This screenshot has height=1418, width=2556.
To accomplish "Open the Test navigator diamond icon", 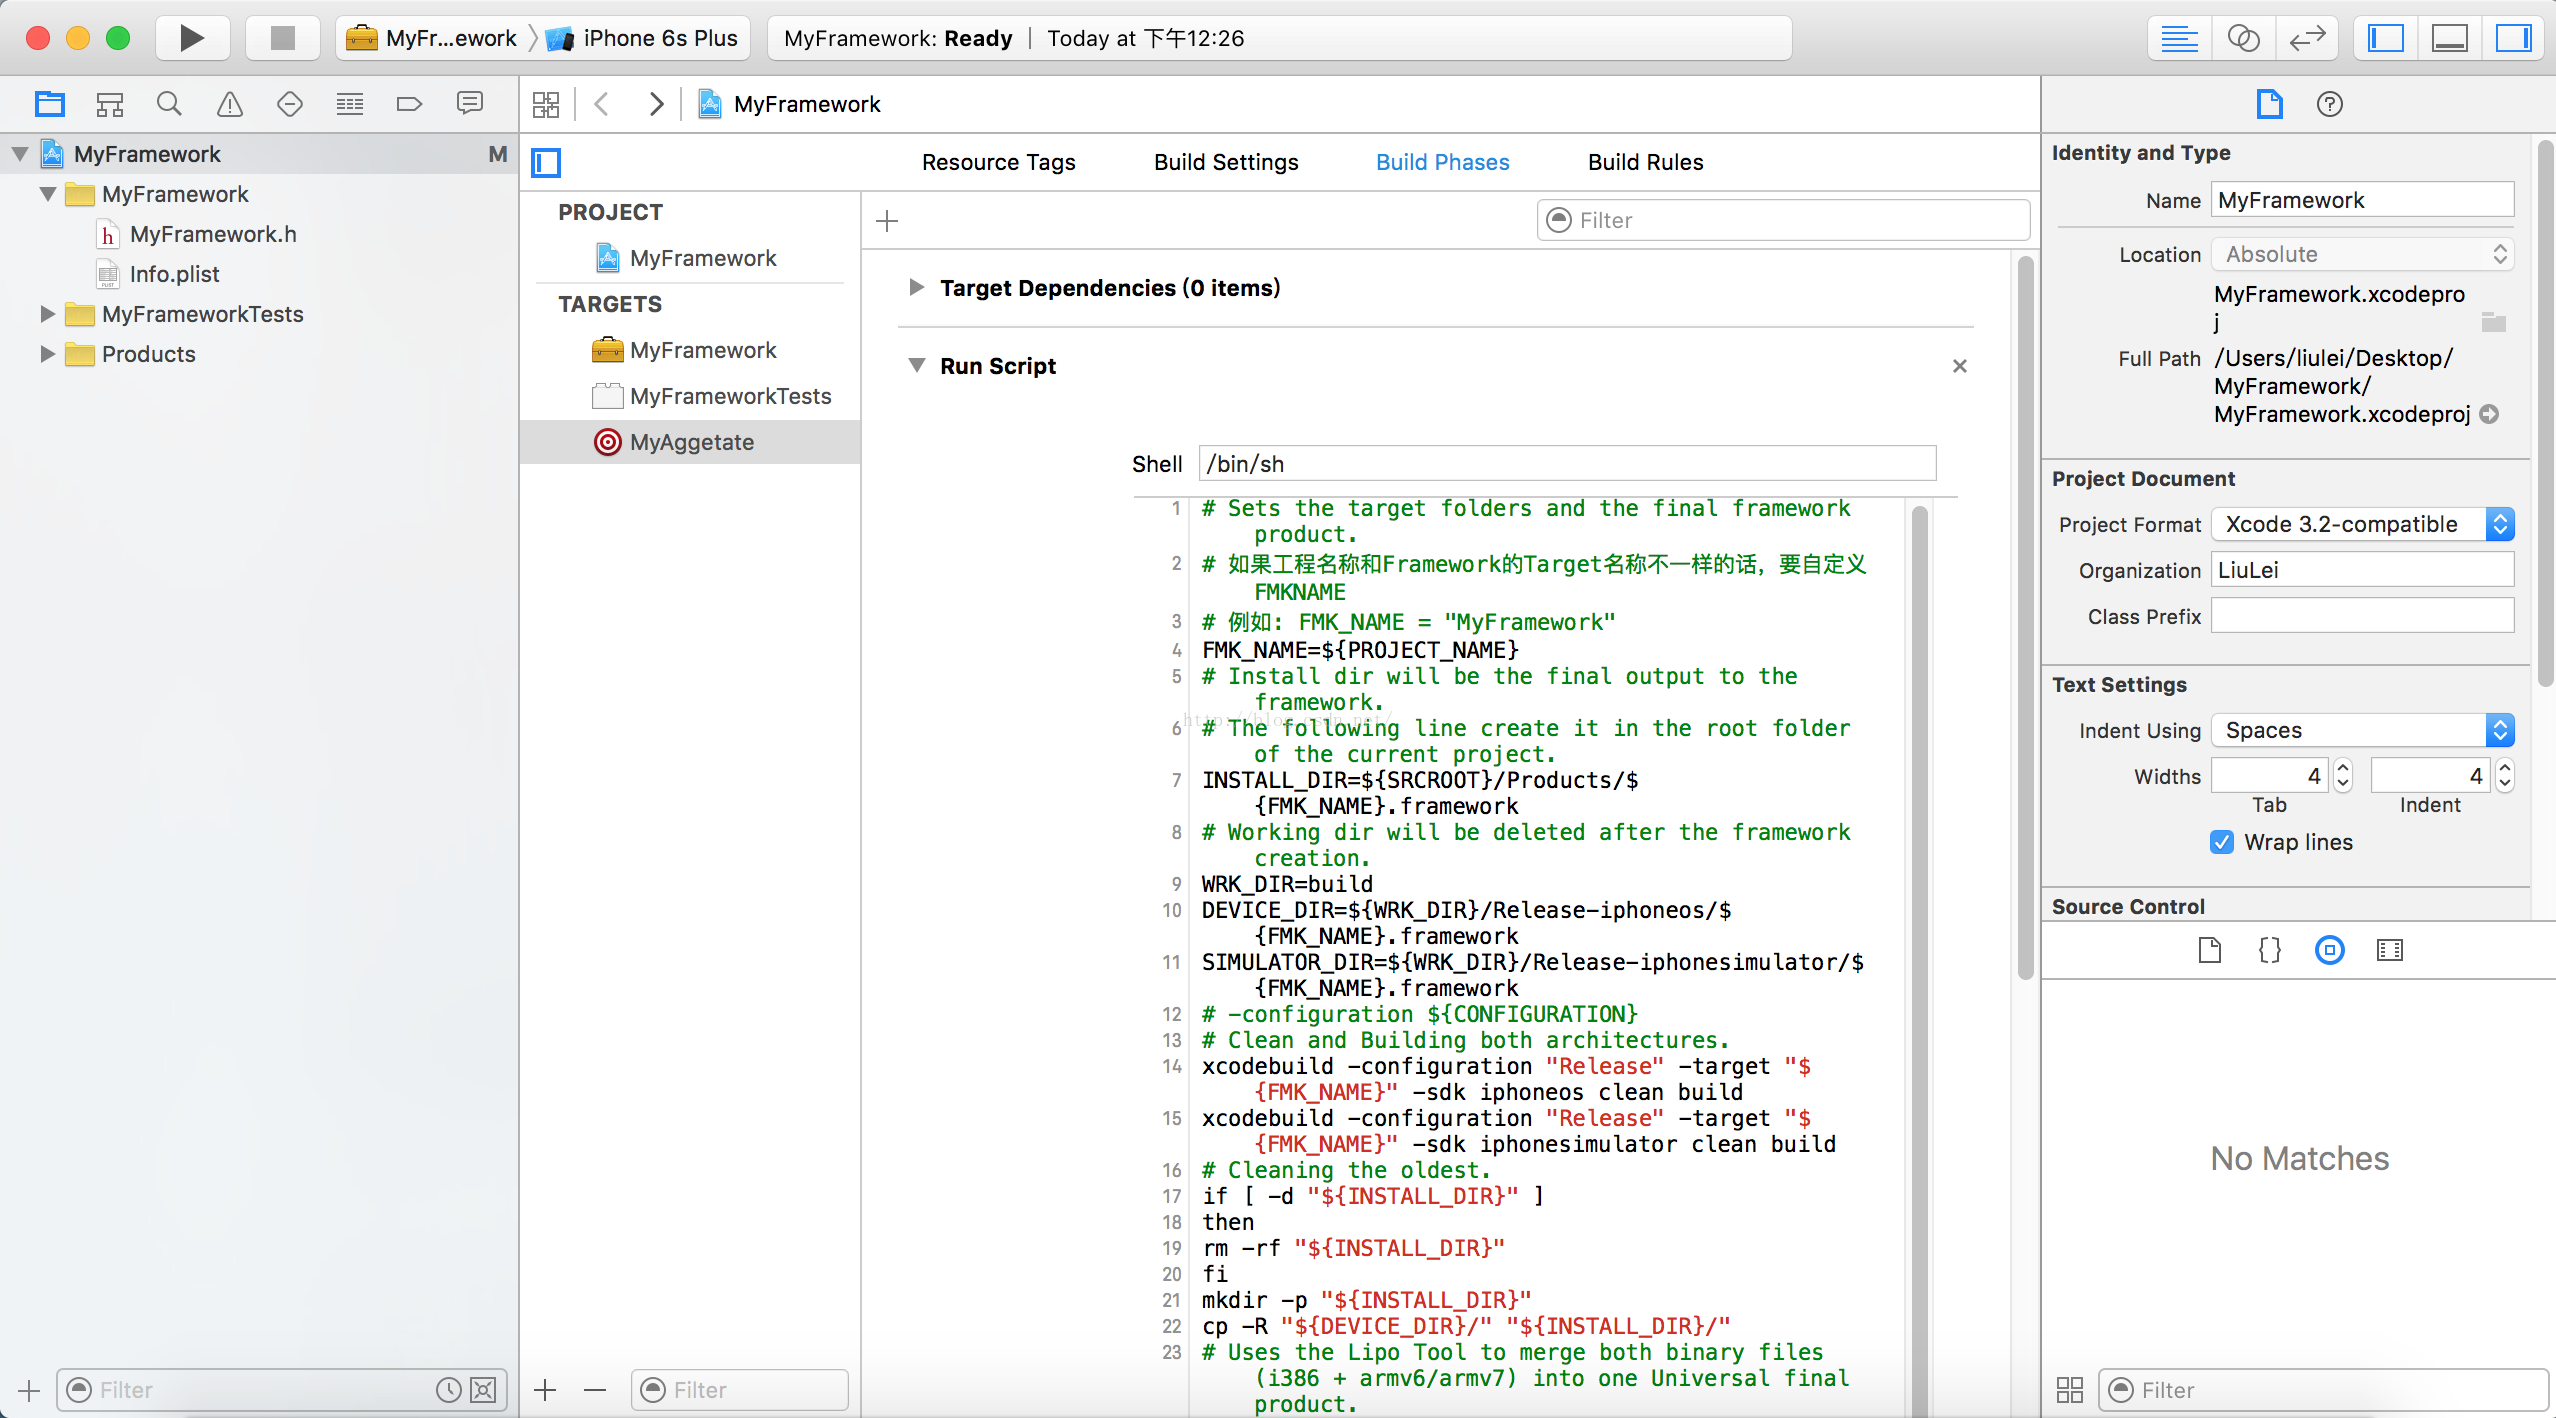I will pyautogui.click(x=290, y=104).
